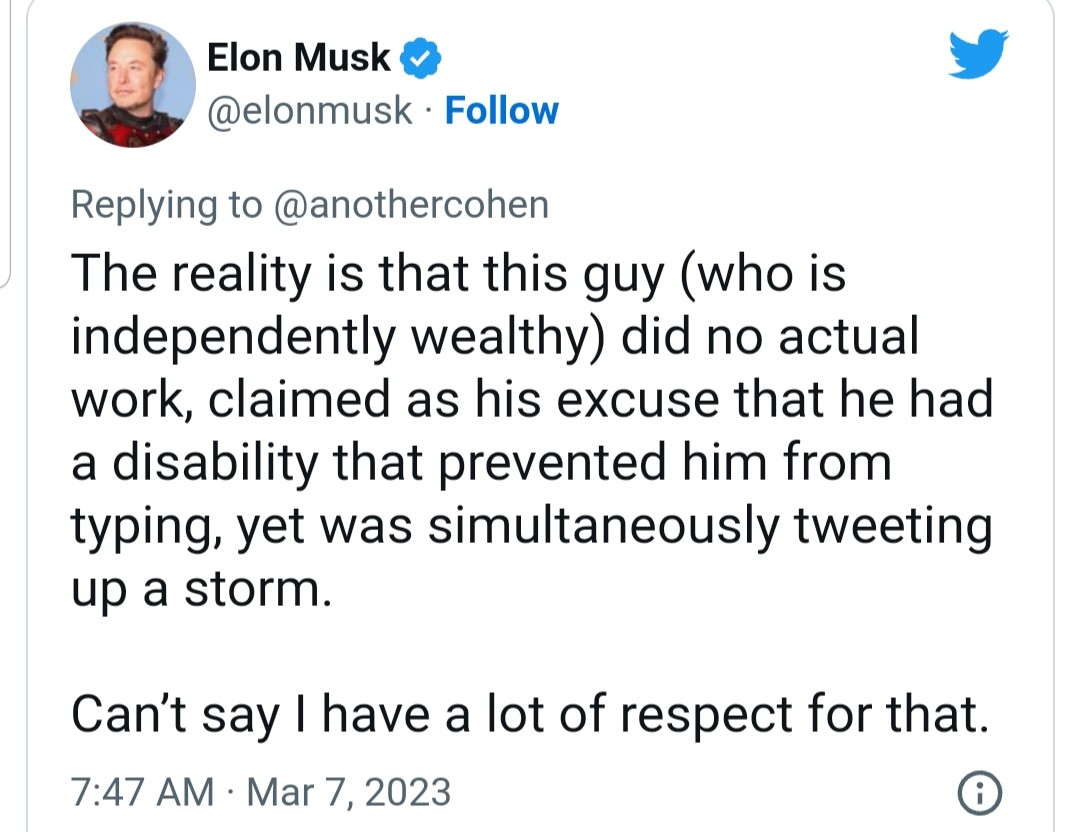
Task: Click the 7:47 AM timestamp
Action: [x=142, y=793]
